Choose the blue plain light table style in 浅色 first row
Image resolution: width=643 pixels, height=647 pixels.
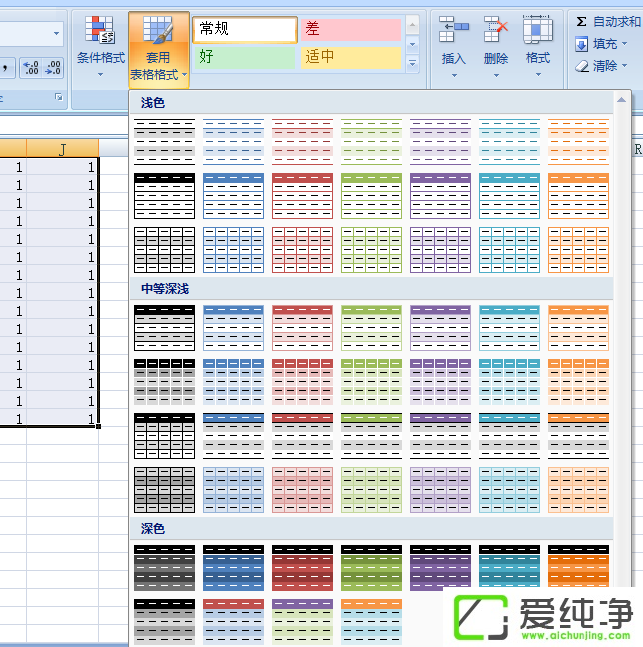pyautogui.click(x=233, y=142)
